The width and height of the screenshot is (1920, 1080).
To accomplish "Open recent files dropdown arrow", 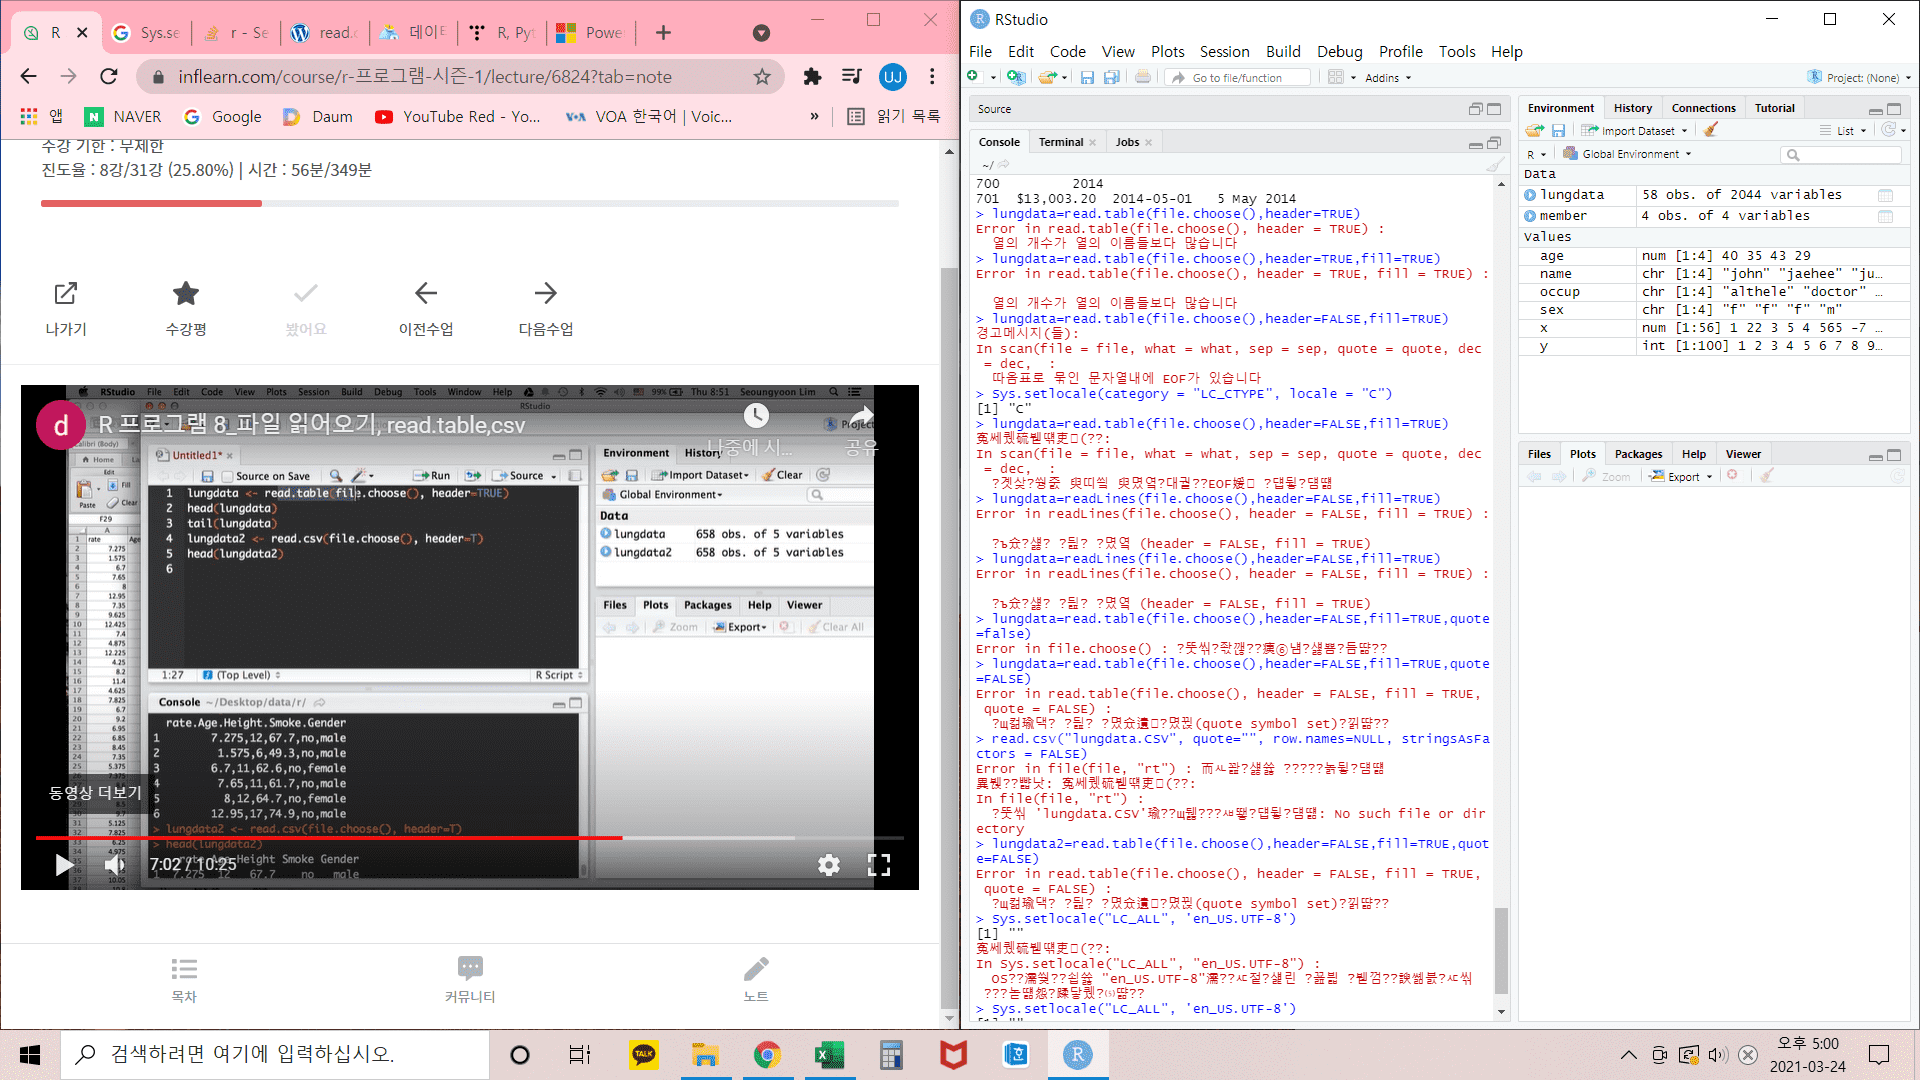I will 1064,78.
